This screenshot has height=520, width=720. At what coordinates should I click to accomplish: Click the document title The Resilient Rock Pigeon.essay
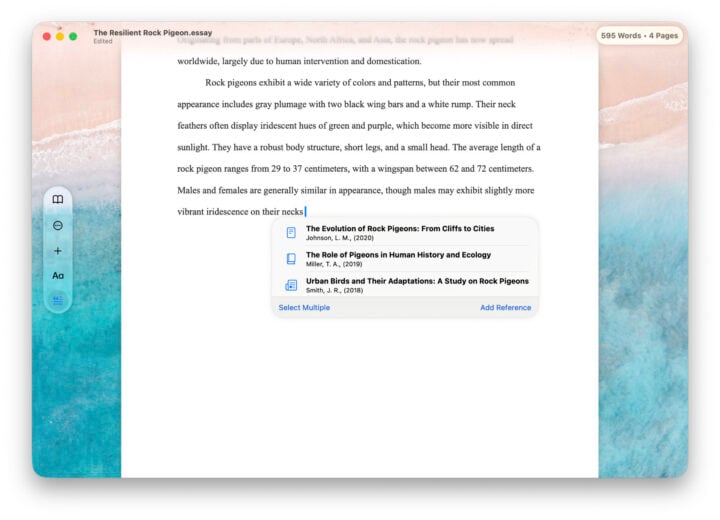coord(153,33)
